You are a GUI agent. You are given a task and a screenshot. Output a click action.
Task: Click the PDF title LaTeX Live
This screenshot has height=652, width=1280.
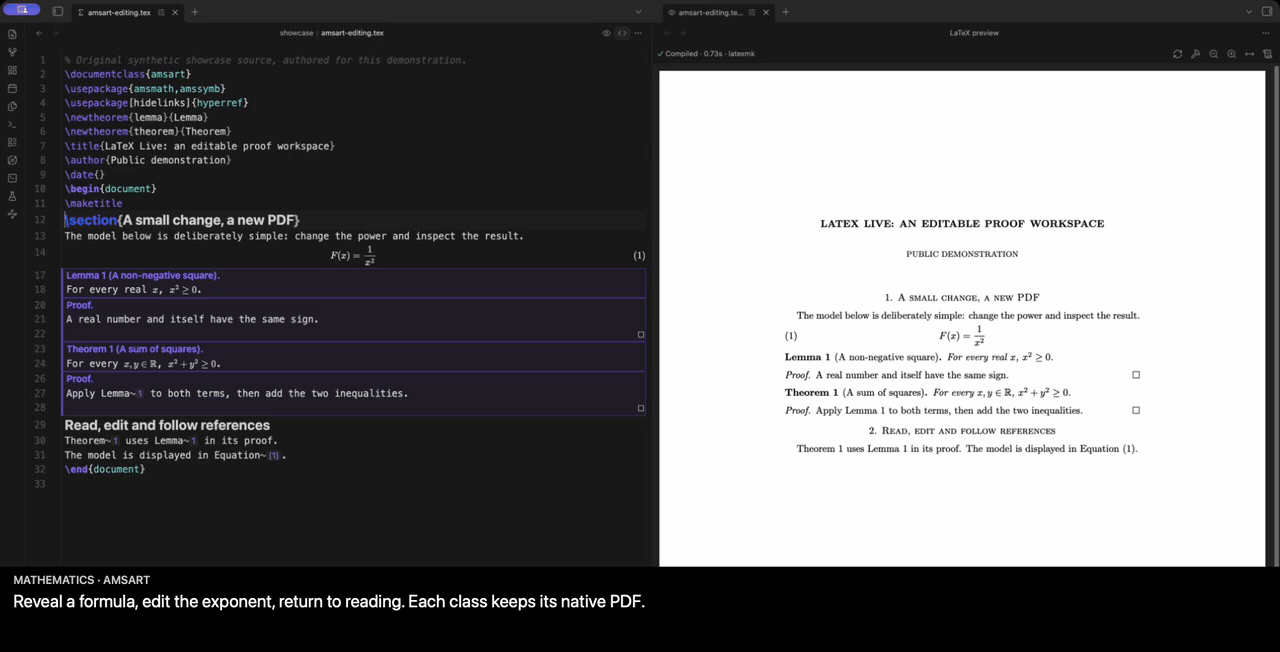[x=962, y=224]
